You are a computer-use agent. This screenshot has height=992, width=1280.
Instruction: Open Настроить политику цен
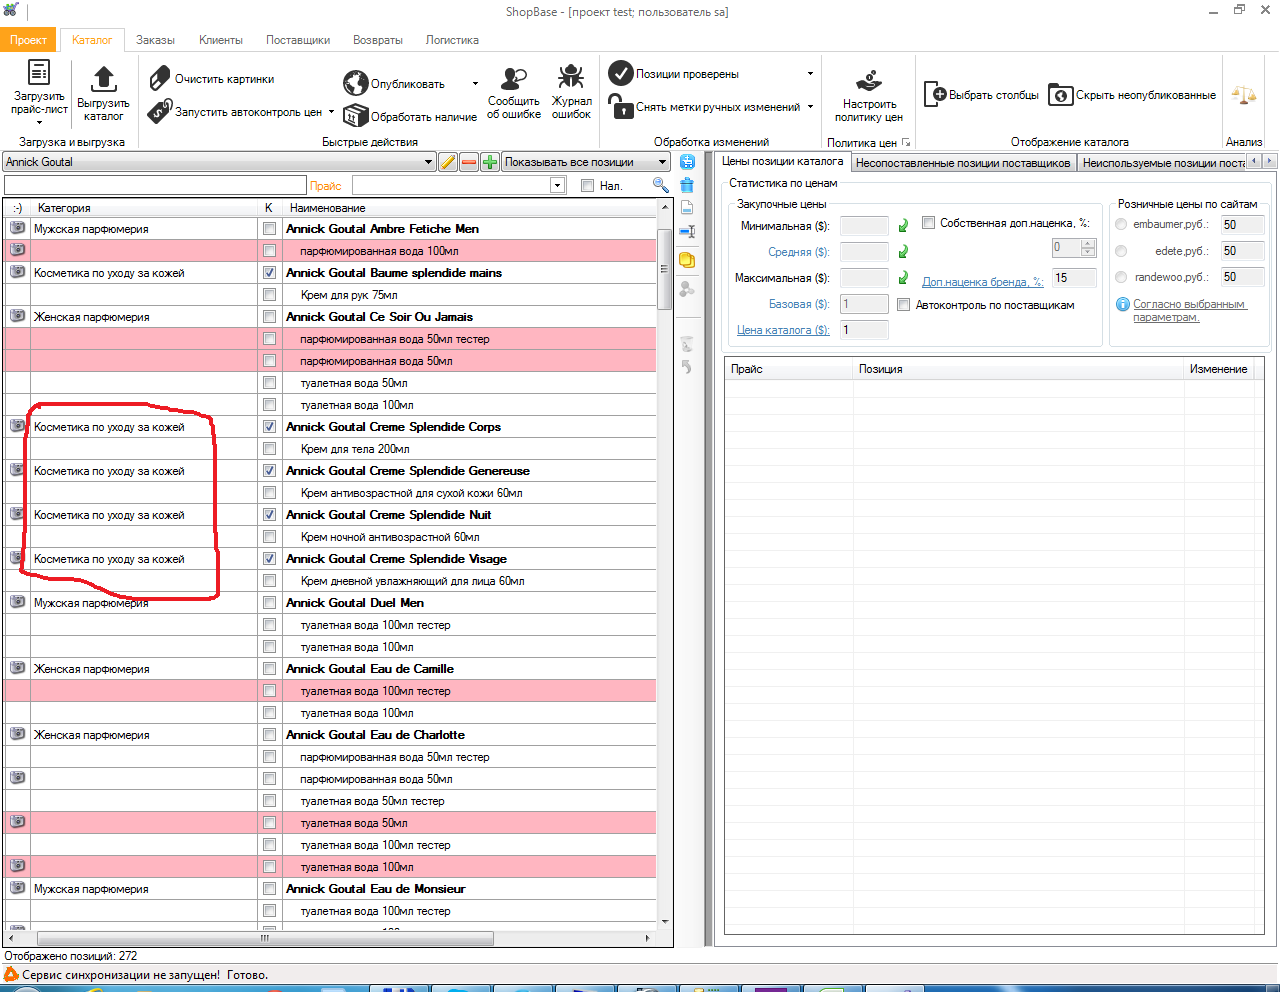click(868, 95)
